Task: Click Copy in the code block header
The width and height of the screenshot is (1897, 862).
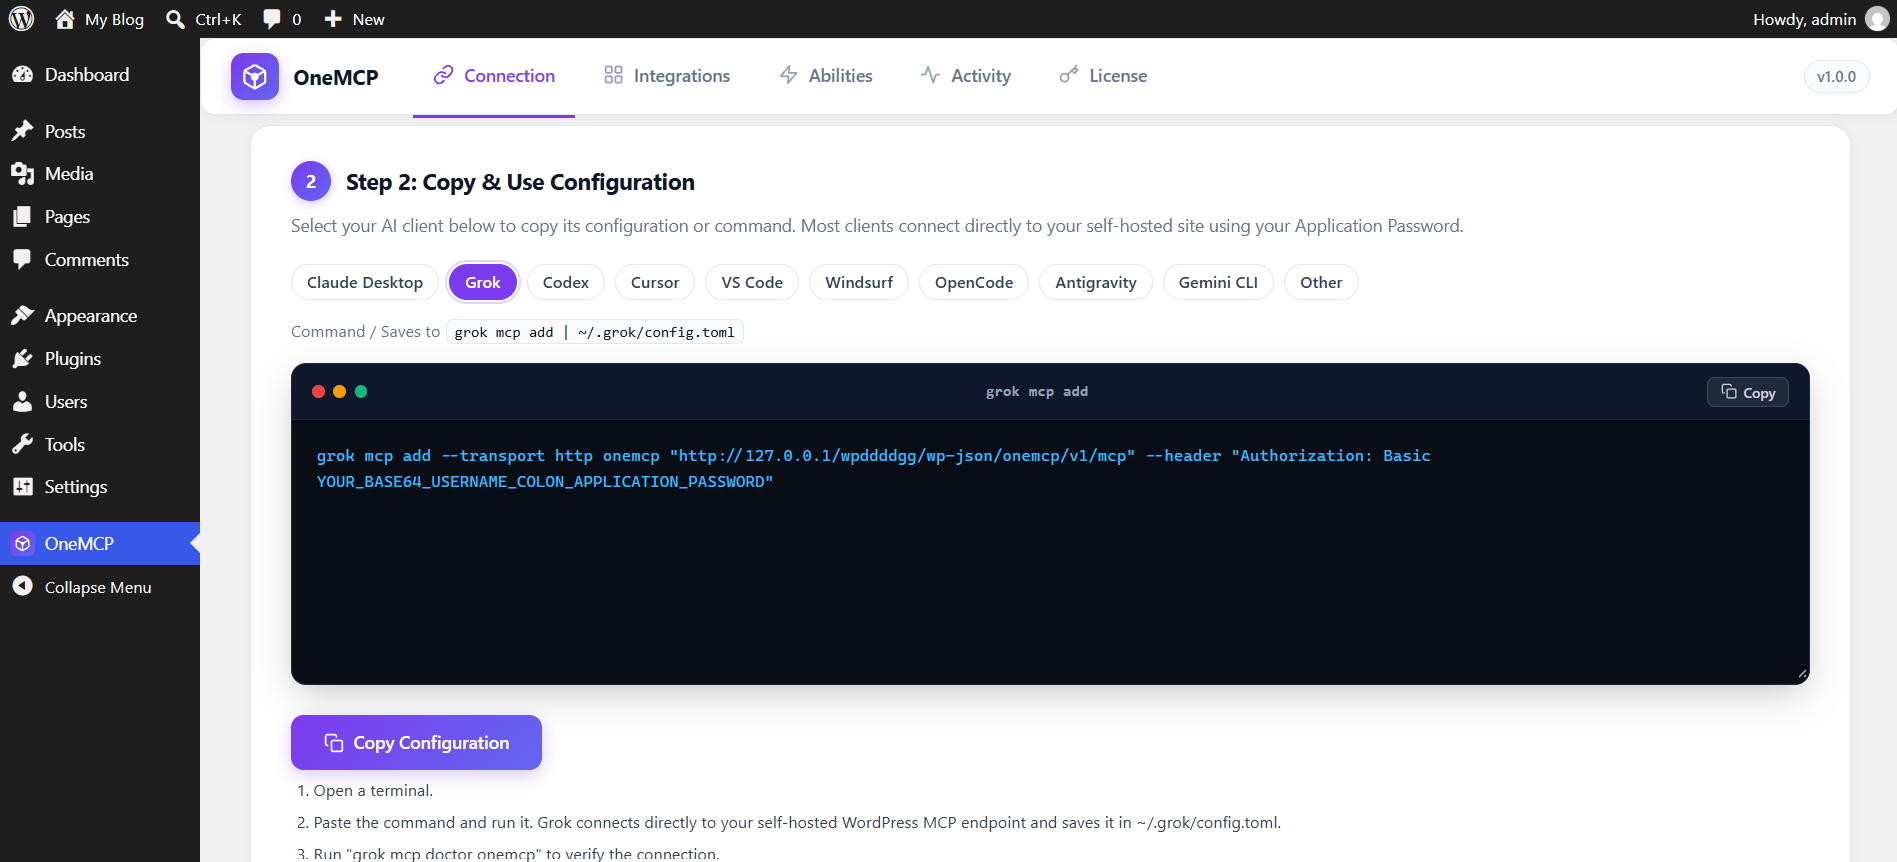Action: coord(1748,392)
